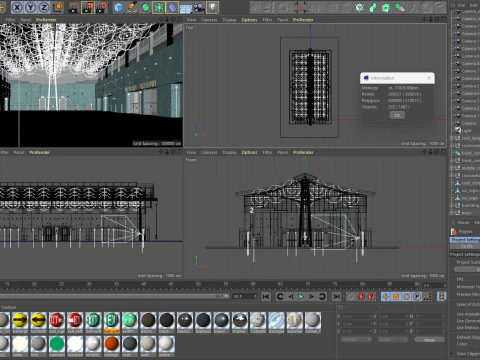Toggle the Z axis lock
The height and width of the screenshot is (360, 480).
(44, 7)
